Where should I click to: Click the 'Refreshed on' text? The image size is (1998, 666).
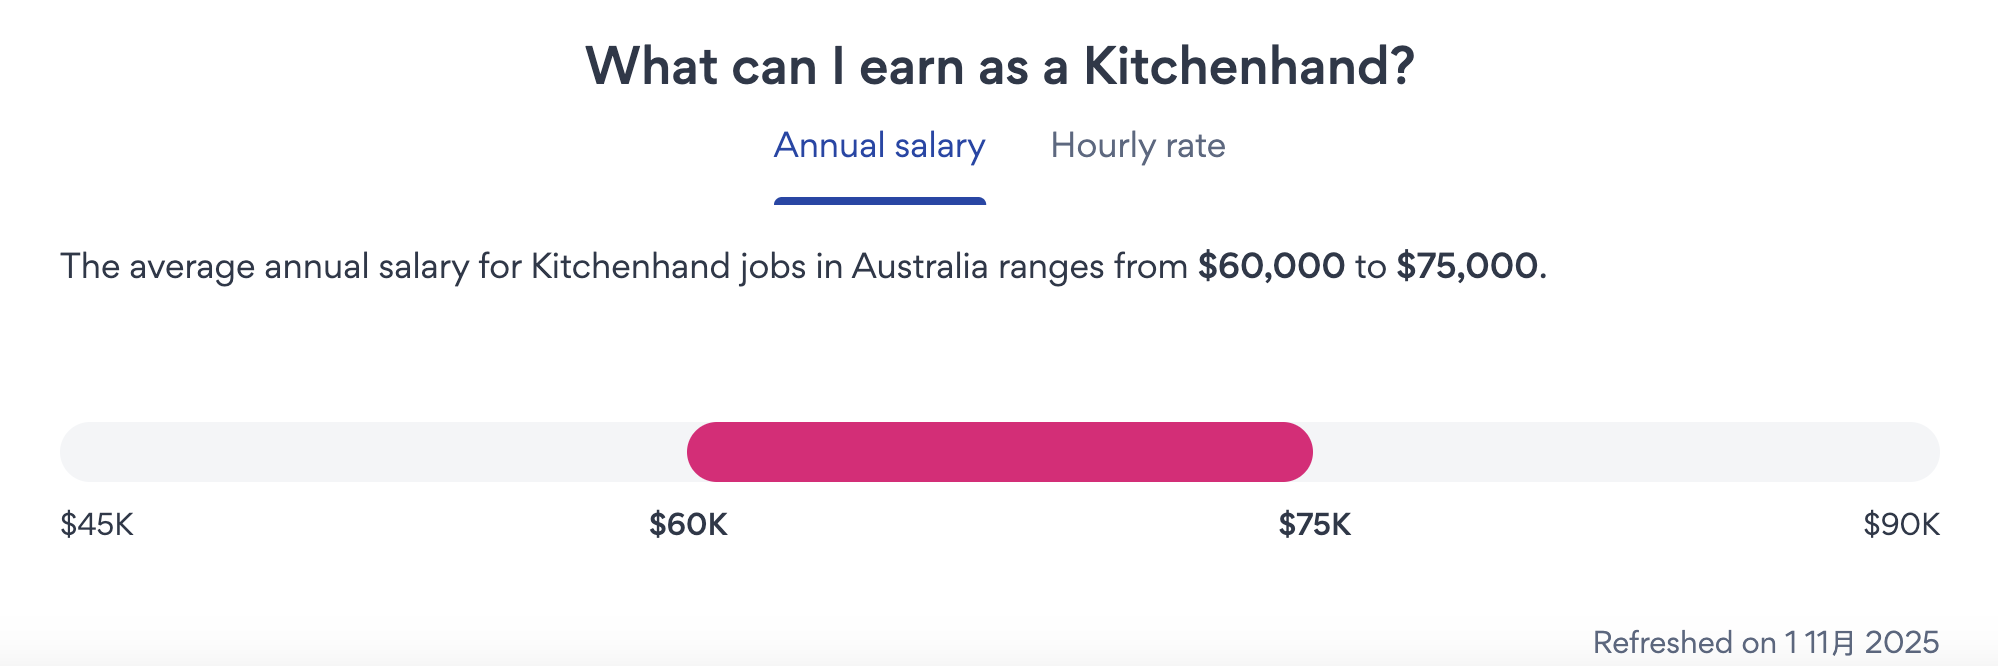[x=1685, y=642]
